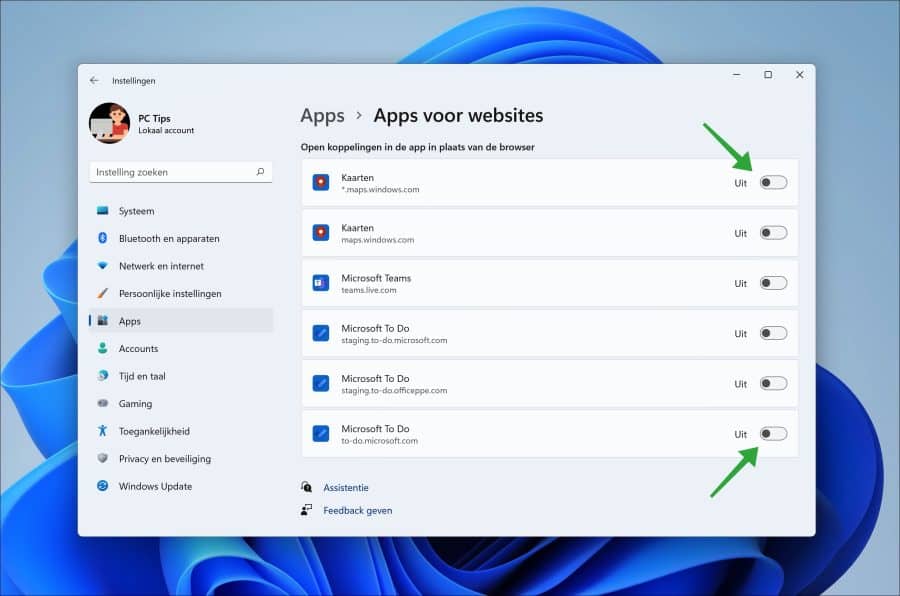900x596 pixels.
Task: Switch on staging.to-do.officeppe.com toggle
Action: (773, 384)
